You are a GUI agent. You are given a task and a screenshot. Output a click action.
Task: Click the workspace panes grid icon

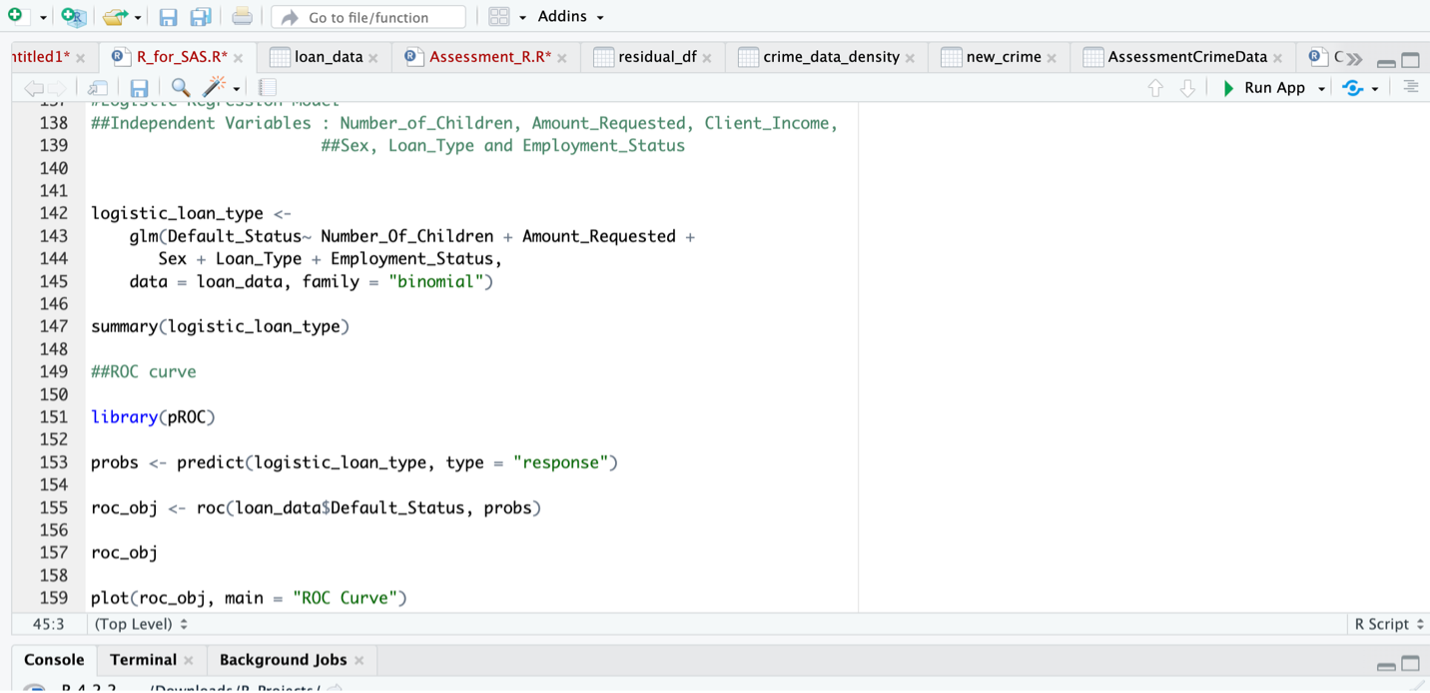(499, 17)
